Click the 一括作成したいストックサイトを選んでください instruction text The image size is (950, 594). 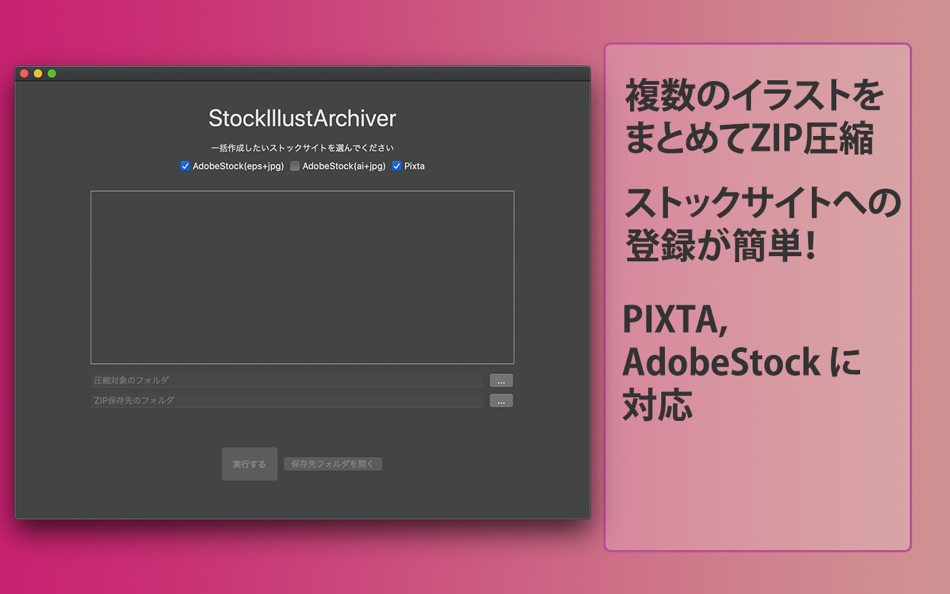click(302, 148)
